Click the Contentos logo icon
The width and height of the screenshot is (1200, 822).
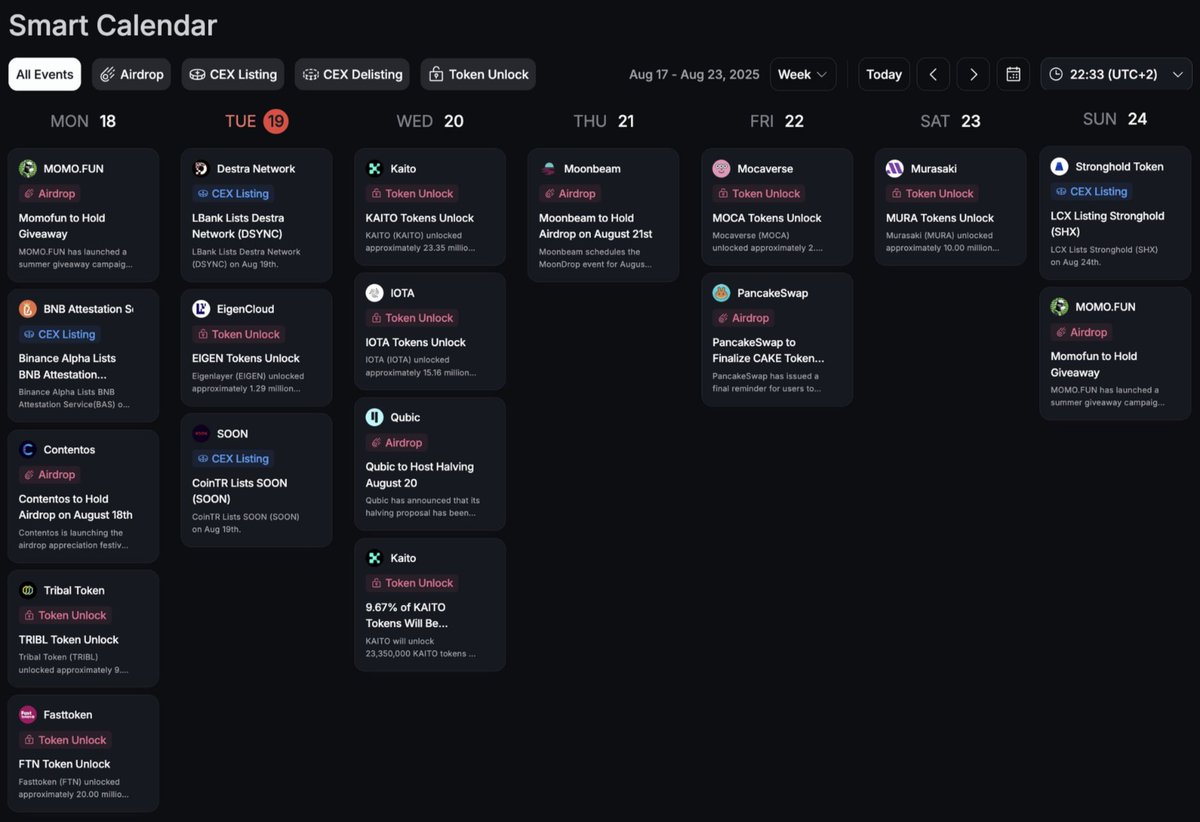tap(28, 450)
